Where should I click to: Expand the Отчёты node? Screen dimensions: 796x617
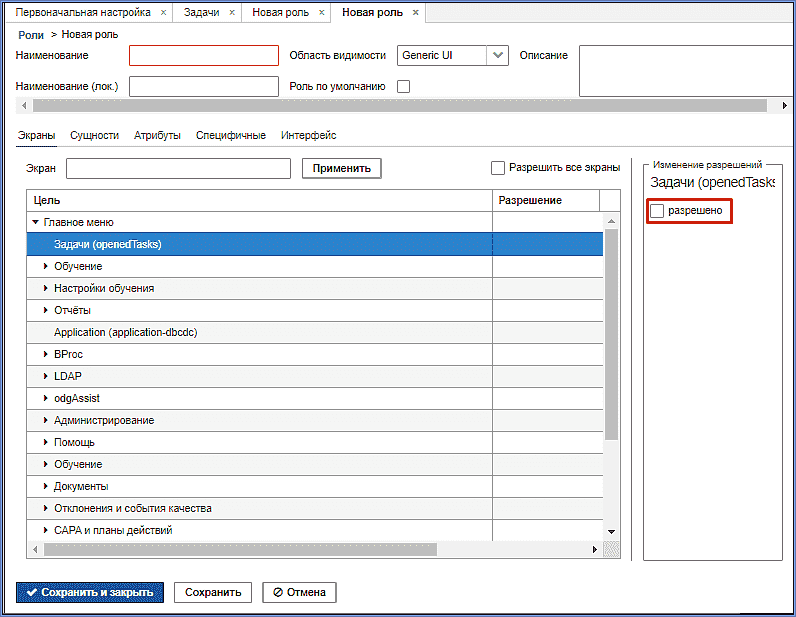click(45, 310)
